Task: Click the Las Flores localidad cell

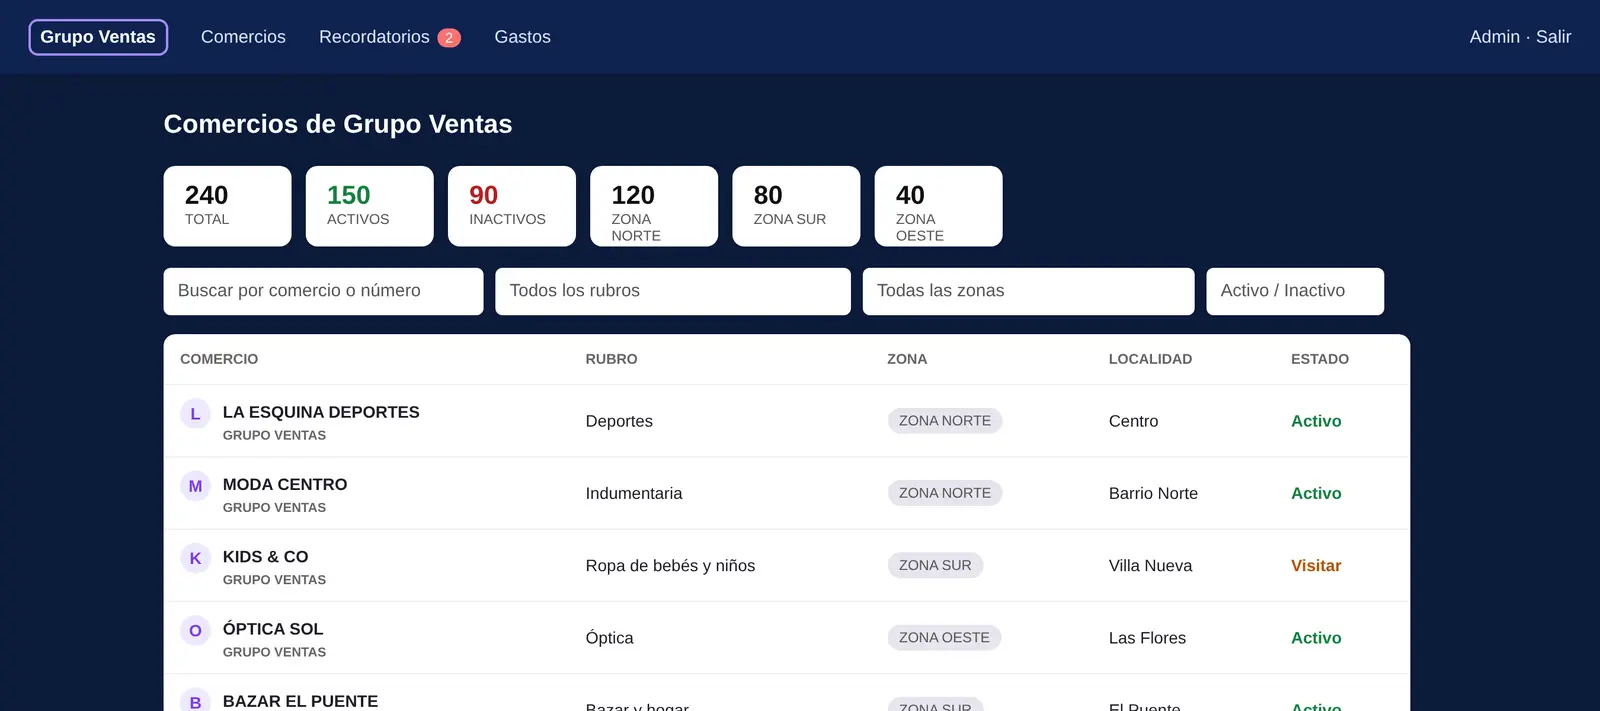Action: pyautogui.click(x=1147, y=637)
